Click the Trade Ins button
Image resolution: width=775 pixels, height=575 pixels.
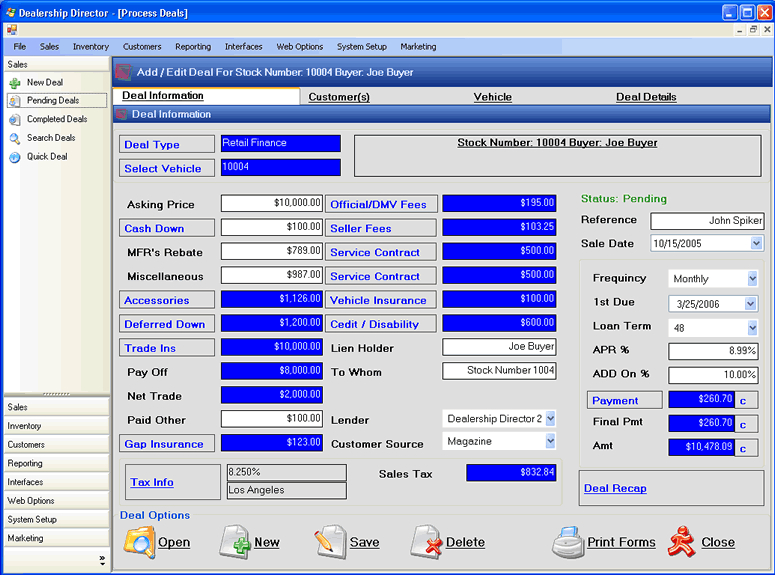(x=167, y=348)
